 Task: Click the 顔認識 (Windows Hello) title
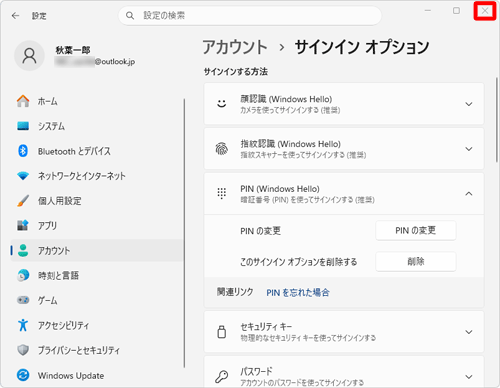pos(286,99)
